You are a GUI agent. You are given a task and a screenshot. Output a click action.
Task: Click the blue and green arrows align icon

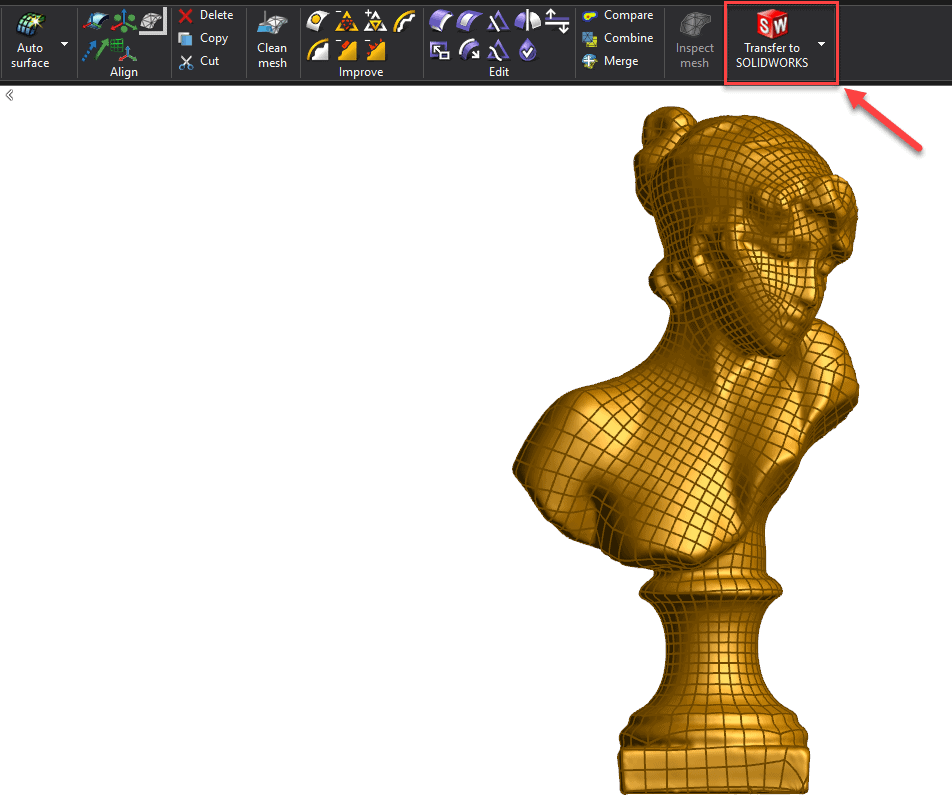(95, 49)
